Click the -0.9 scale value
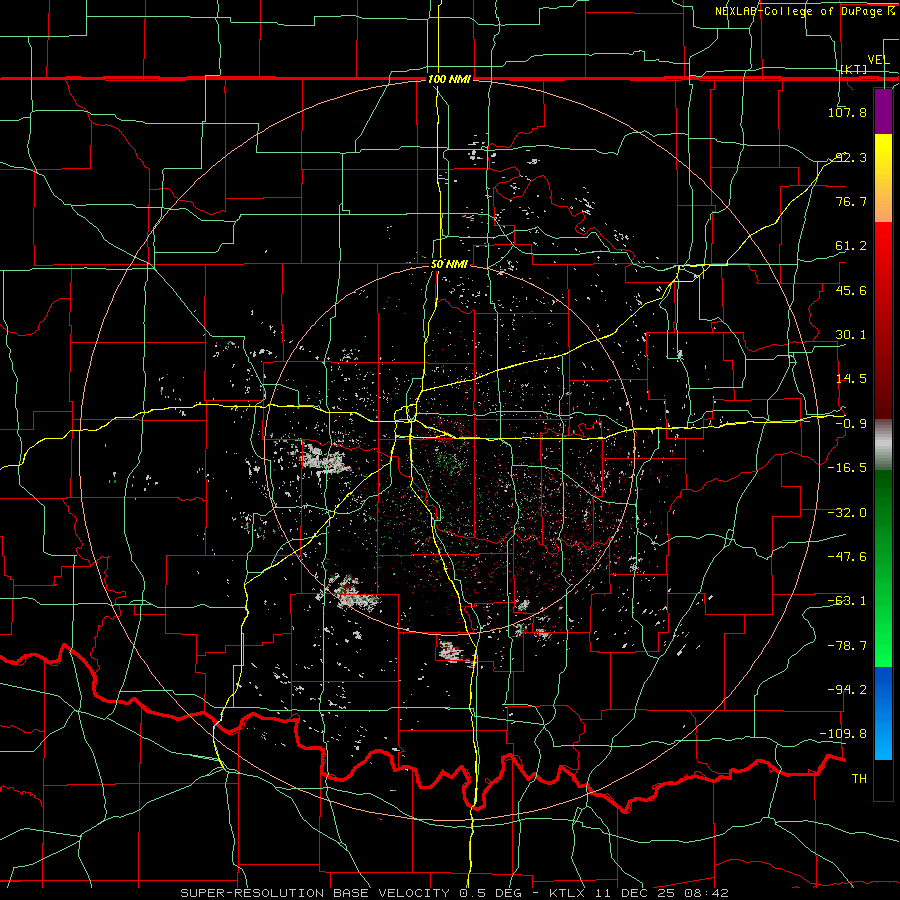The height and width of the screenshot is (900, 900). pos(851,424)
